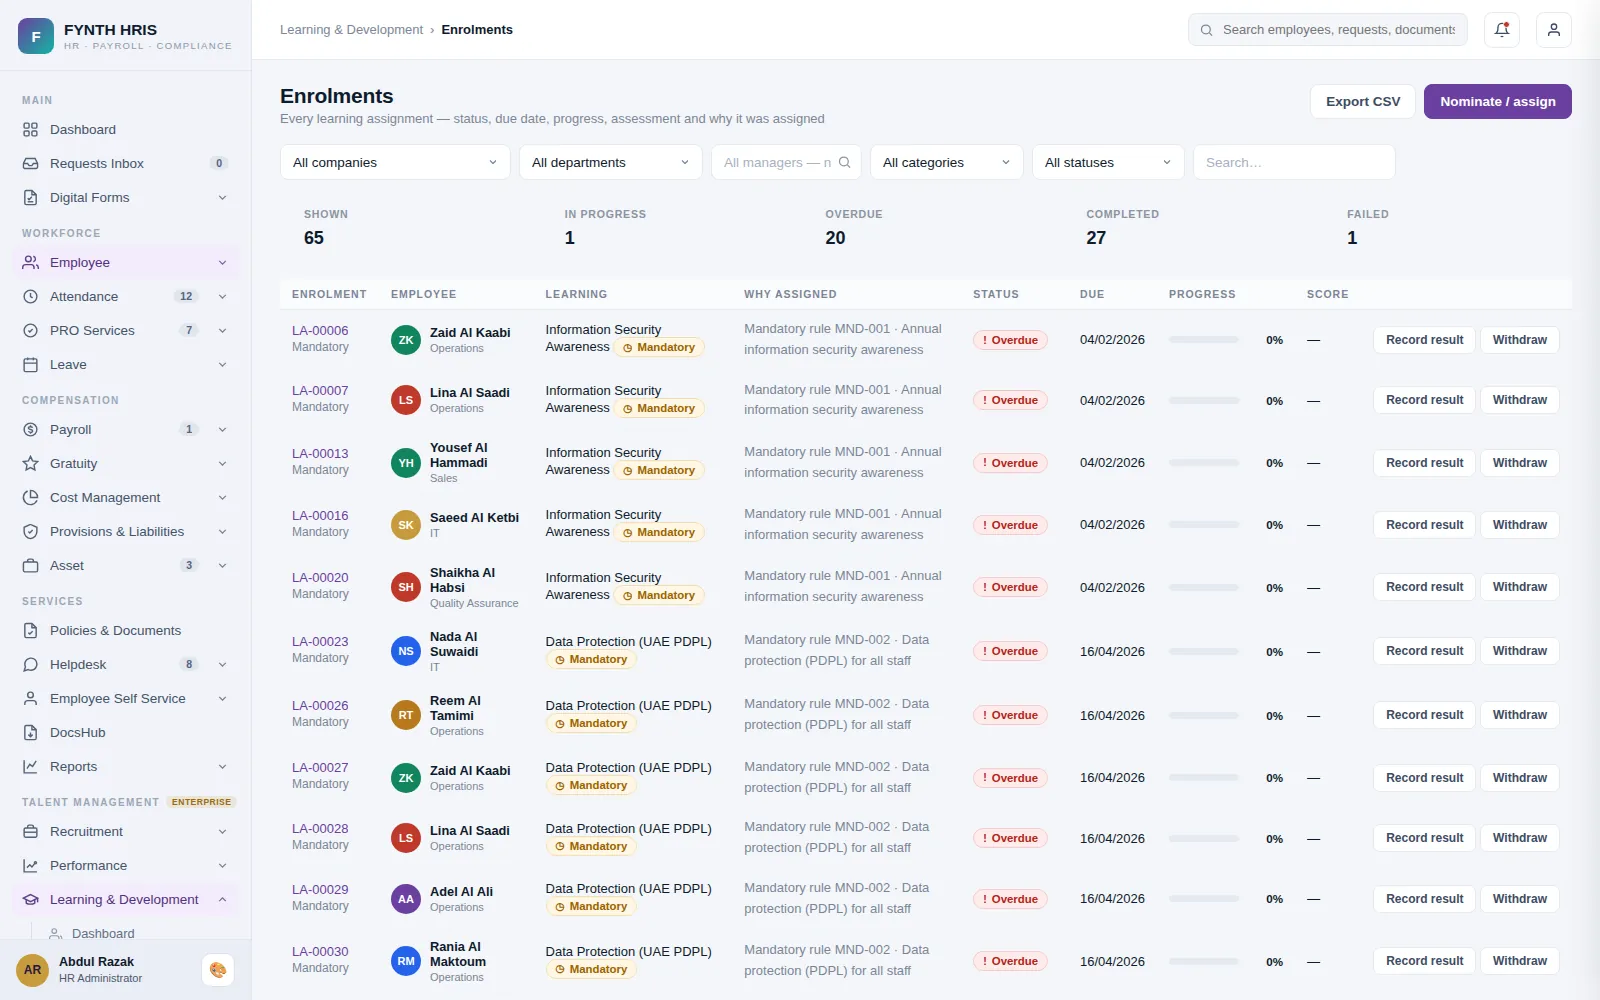Click the Payroll dollar icon
The height and width of the screenshot is (1000, 1600).
(30, 430)
